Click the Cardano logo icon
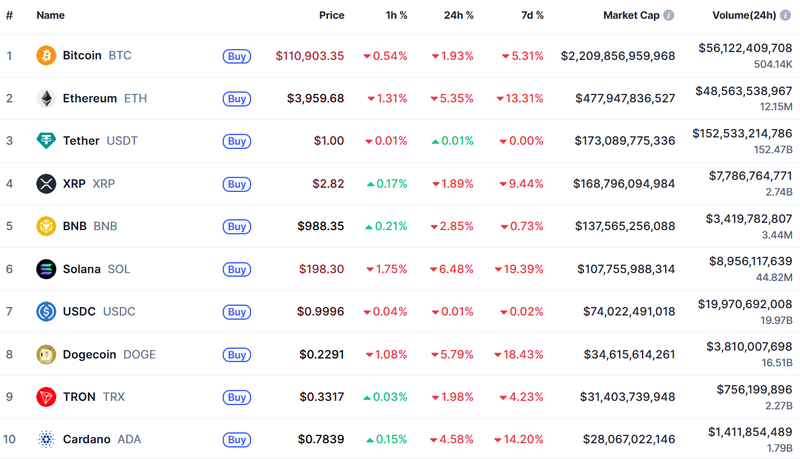 click(x=46, y=439)
